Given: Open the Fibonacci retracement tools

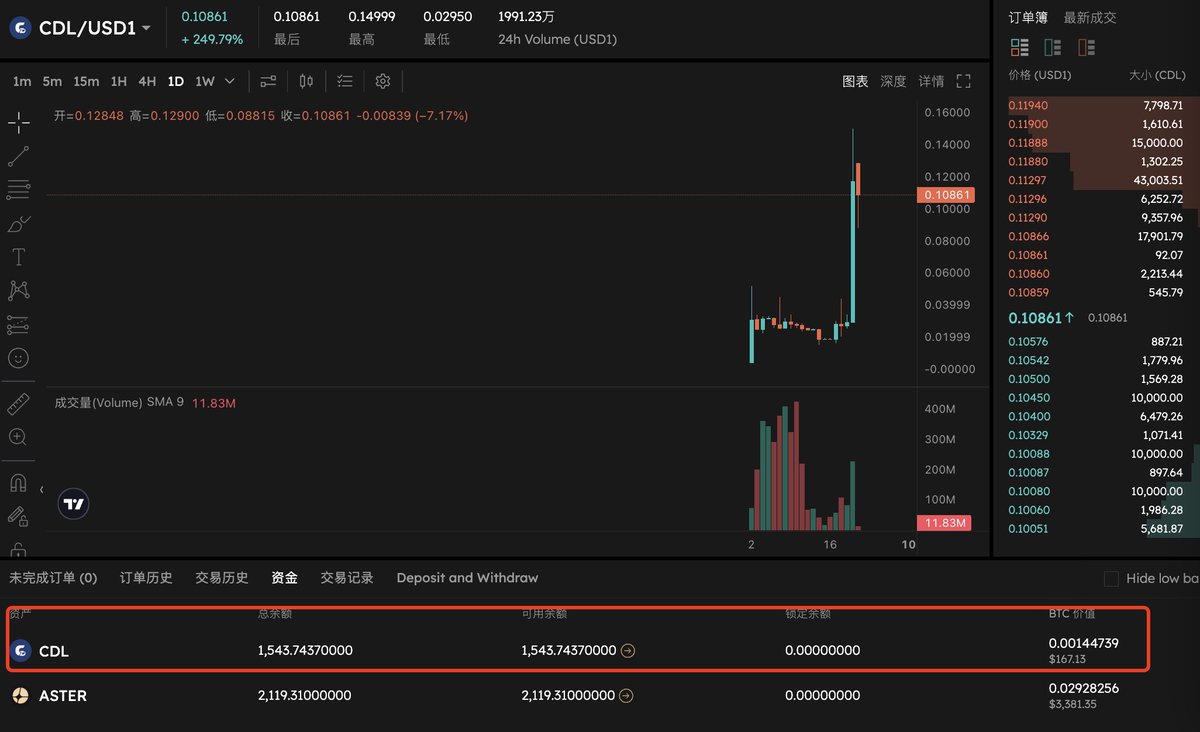Looking at the screenshot, I should click(x=18, y=189).
